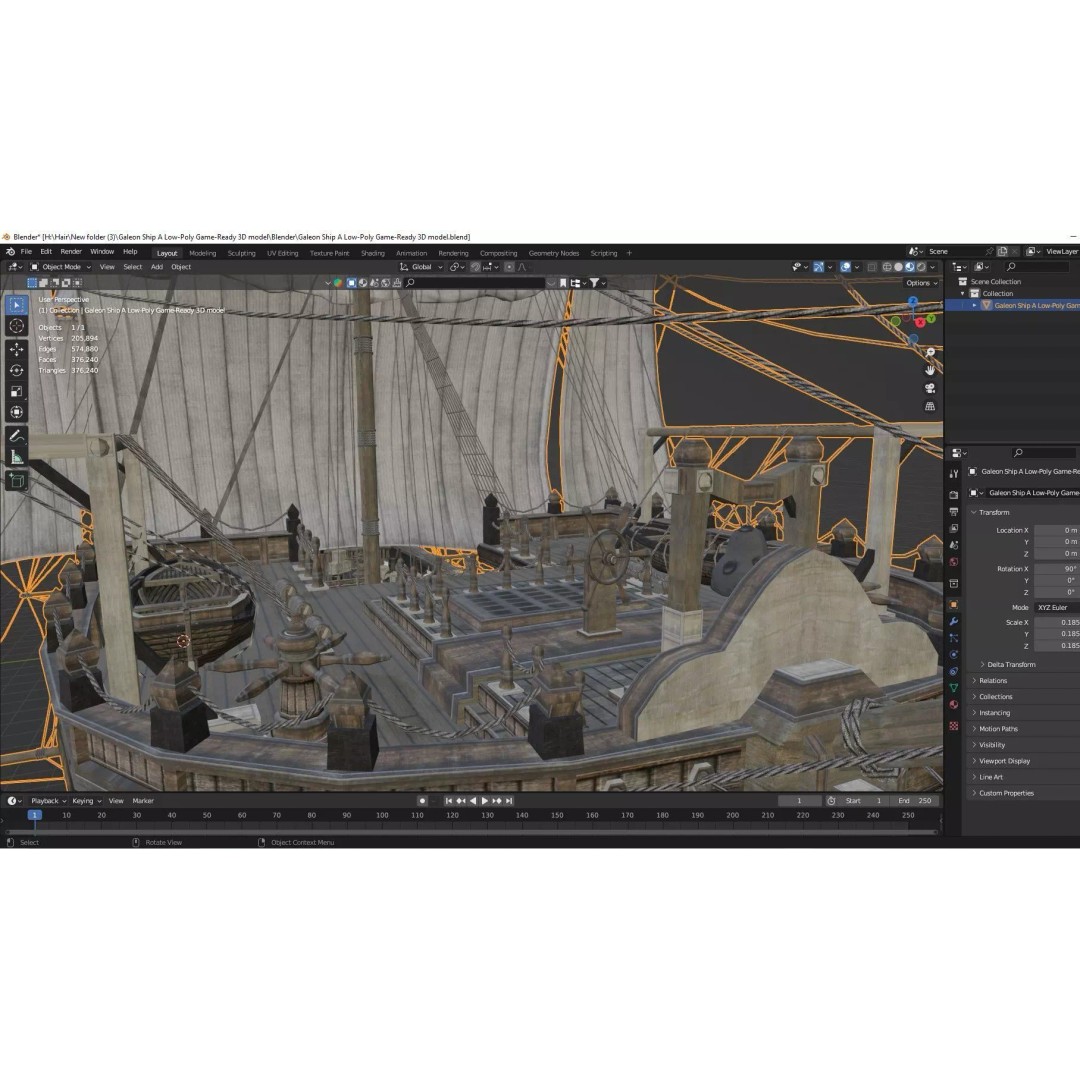The height and width of the screenshot is (1080, 1080).
Task: Open the Render menu
Action: [x=71, y=252]
